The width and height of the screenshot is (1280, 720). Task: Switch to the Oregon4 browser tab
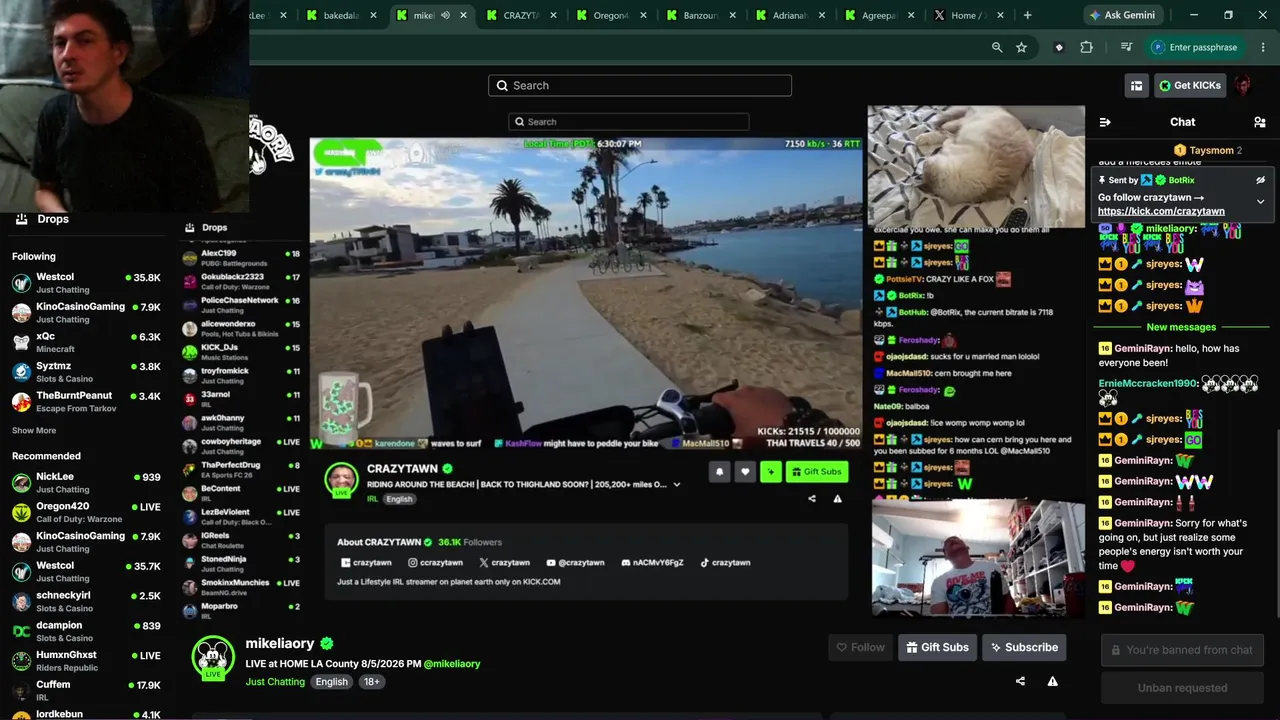click(x=613, y=15)
